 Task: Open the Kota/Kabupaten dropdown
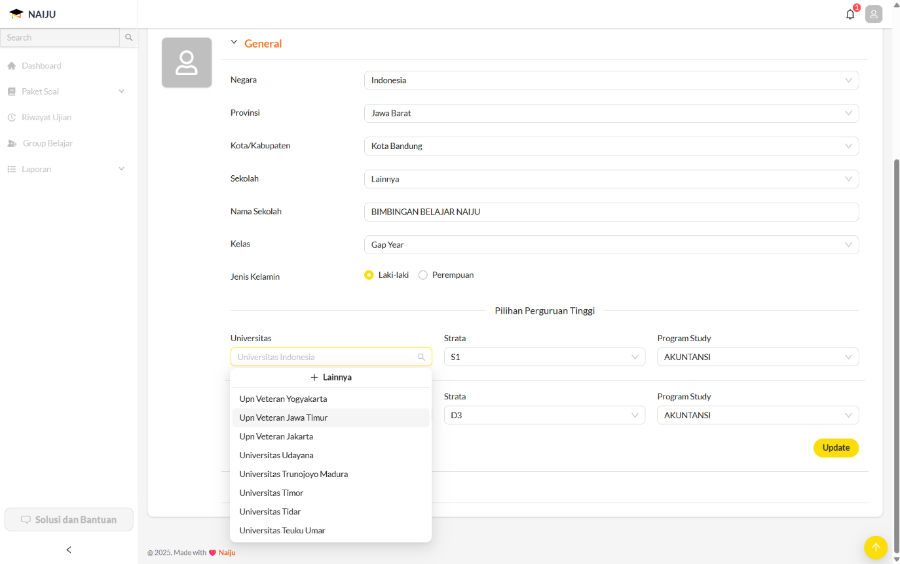[x=611, y=146]
